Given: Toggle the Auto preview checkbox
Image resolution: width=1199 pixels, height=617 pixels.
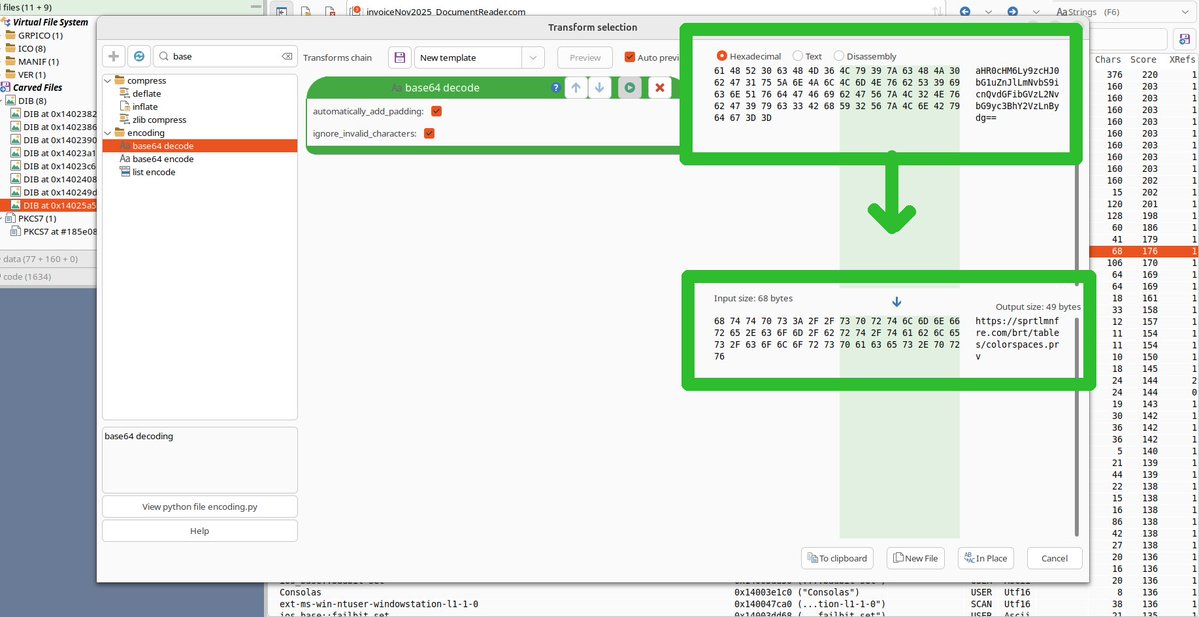Looking at the screenshot, I should [630, 57].
